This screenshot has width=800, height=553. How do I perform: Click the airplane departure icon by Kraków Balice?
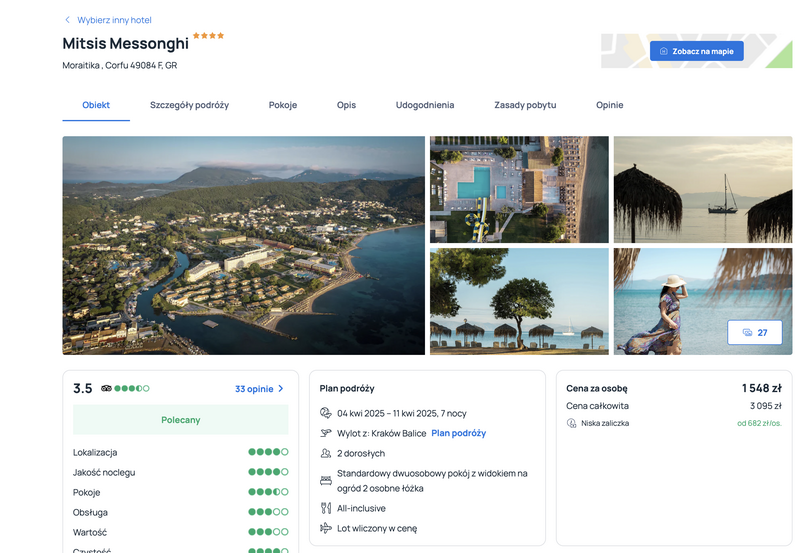pos(326,433)
